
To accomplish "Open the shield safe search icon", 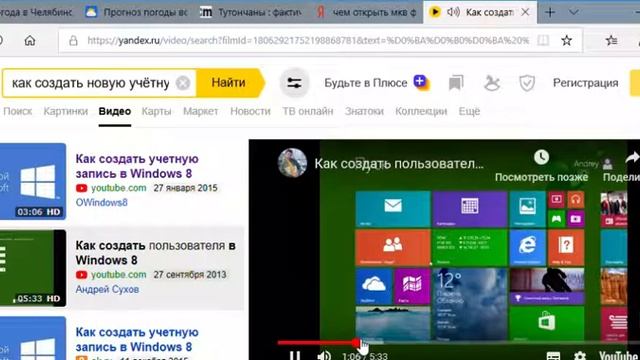I will pyautogui.click(x=527, y=83).
